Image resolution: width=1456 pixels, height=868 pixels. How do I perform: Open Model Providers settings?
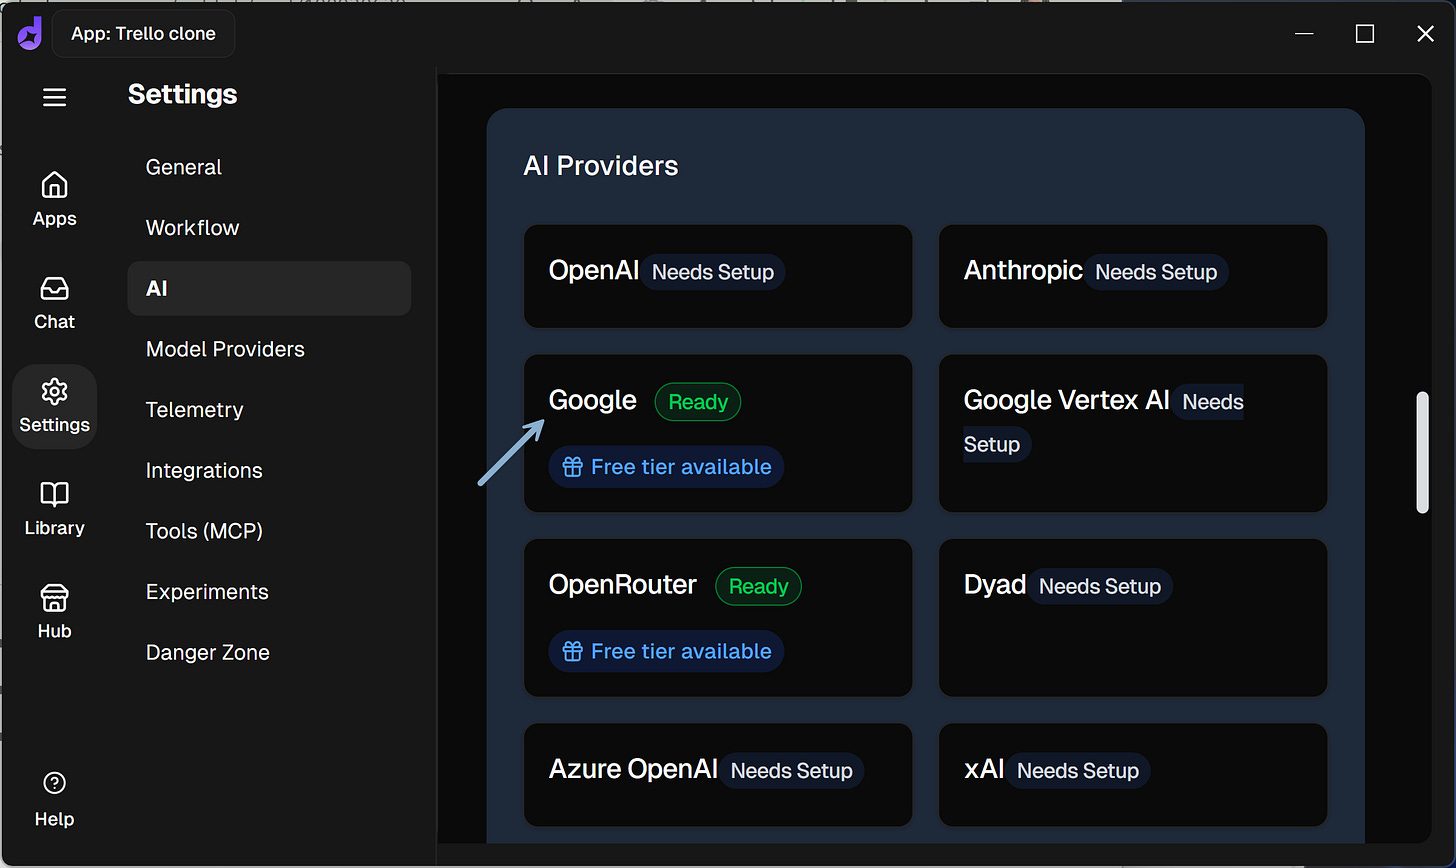coord(225,349)
